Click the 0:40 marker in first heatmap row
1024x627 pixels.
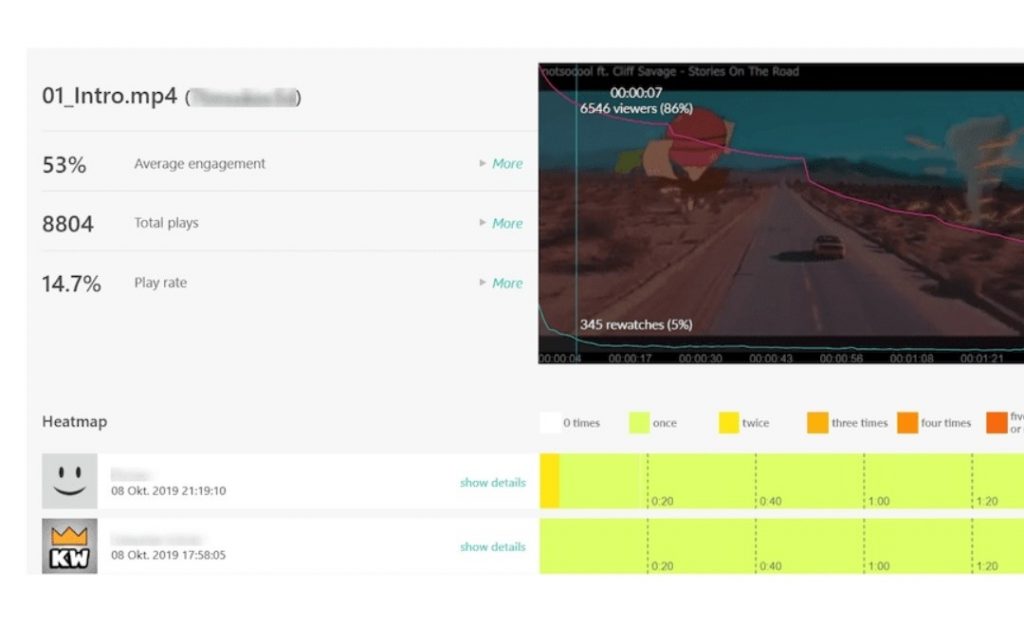coord(770,501)
